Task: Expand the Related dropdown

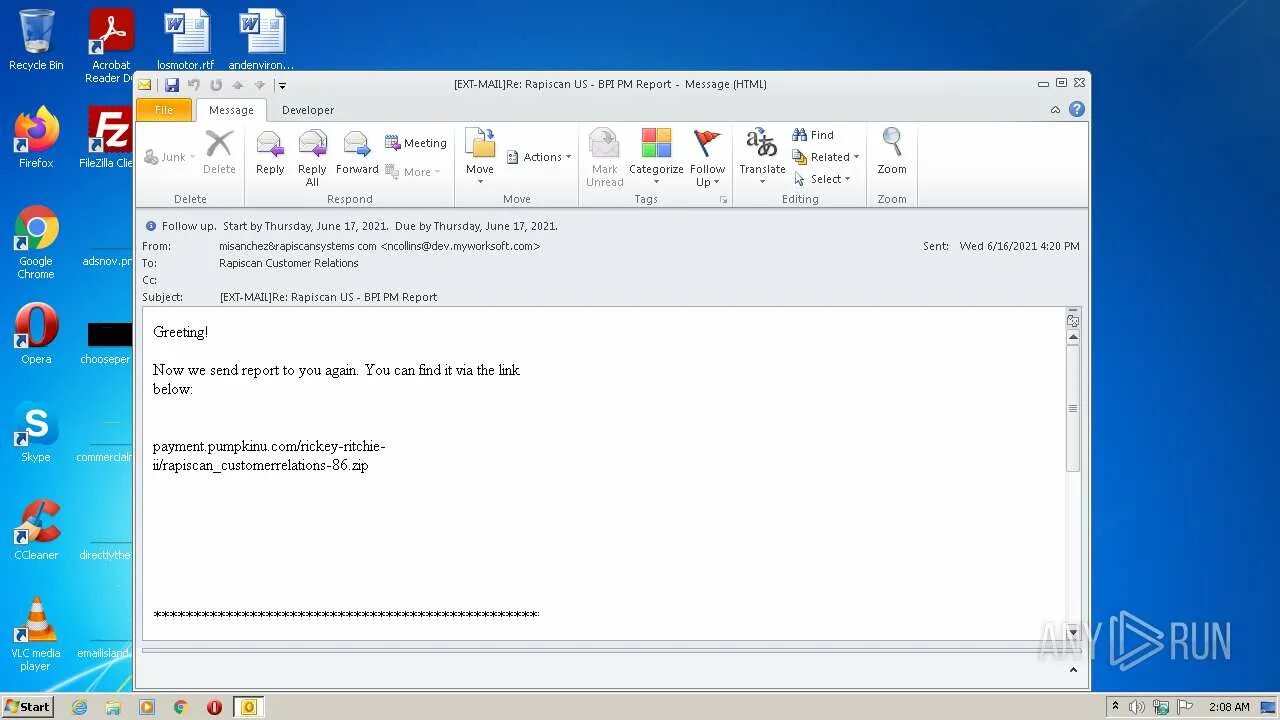Action: pos(826,157)
